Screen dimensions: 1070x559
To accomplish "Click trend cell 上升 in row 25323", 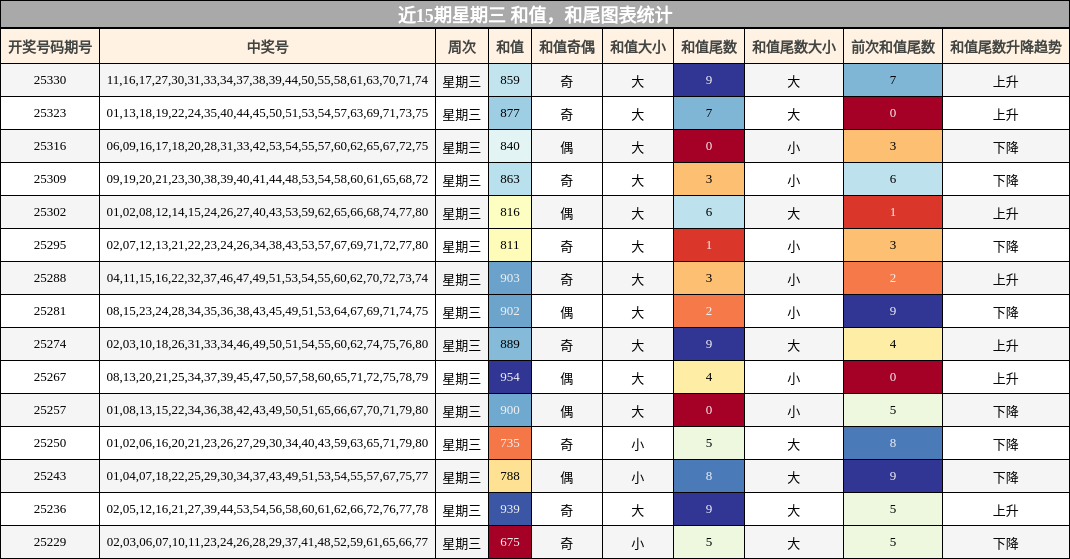I will point(1006,113).
